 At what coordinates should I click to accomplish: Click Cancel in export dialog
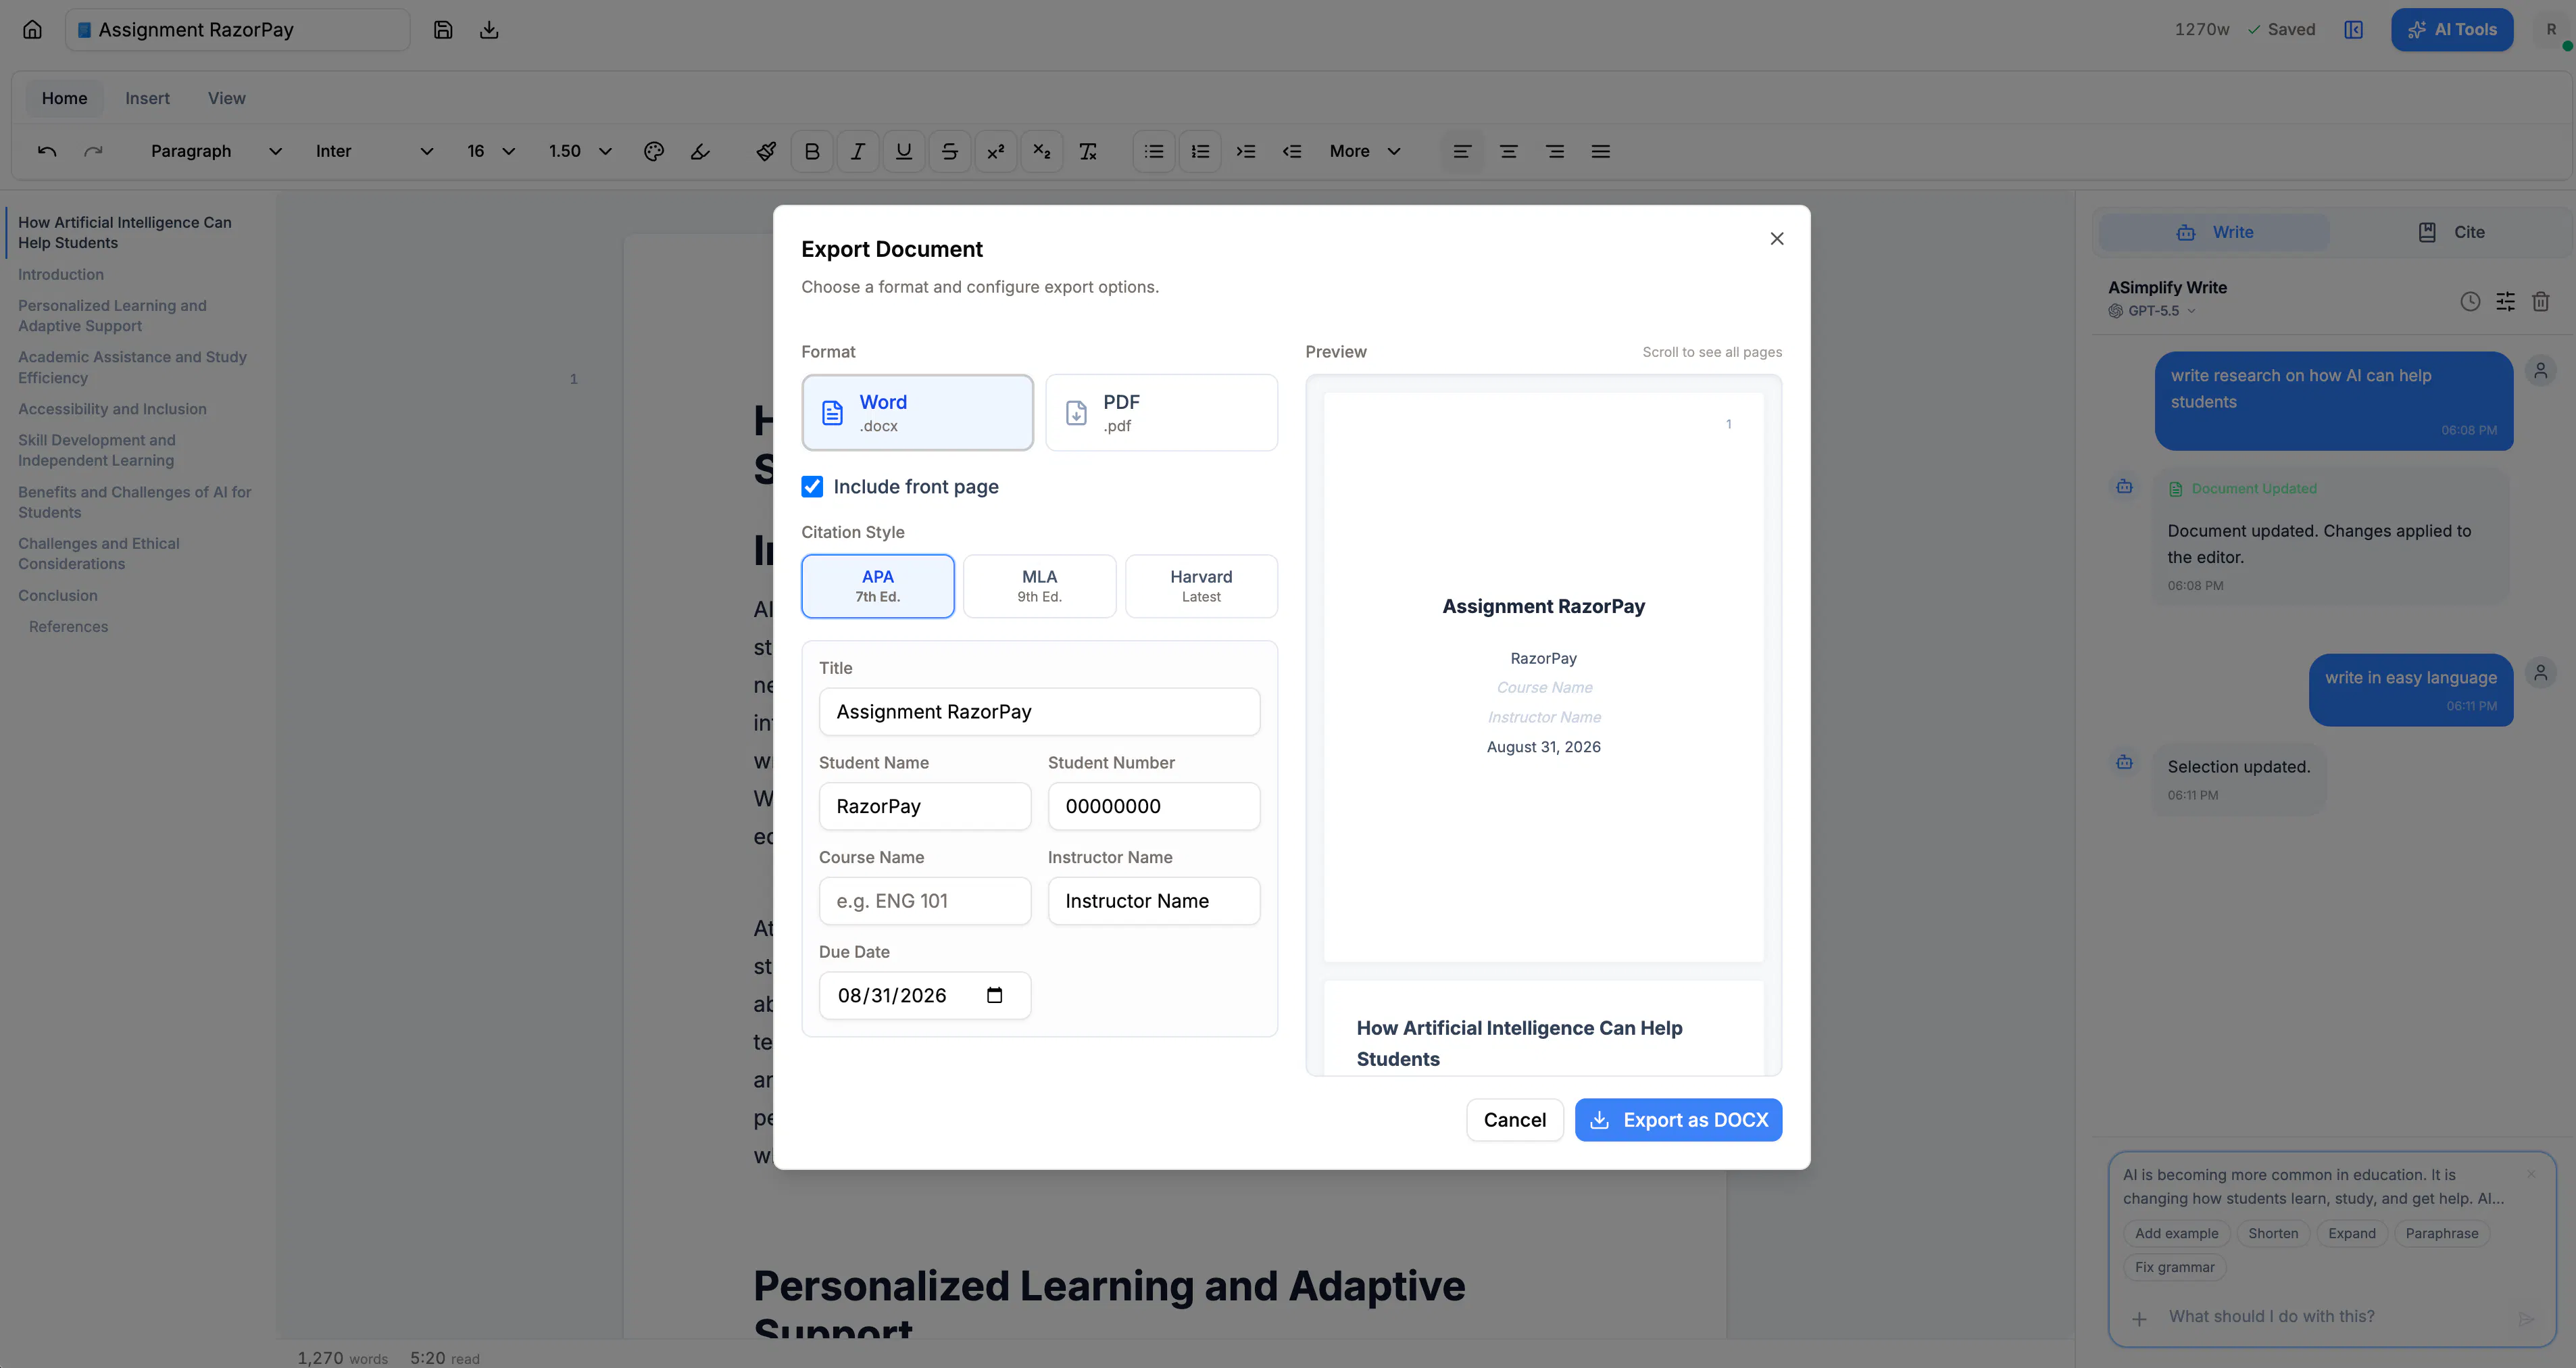click(x=1514, y=1120)
